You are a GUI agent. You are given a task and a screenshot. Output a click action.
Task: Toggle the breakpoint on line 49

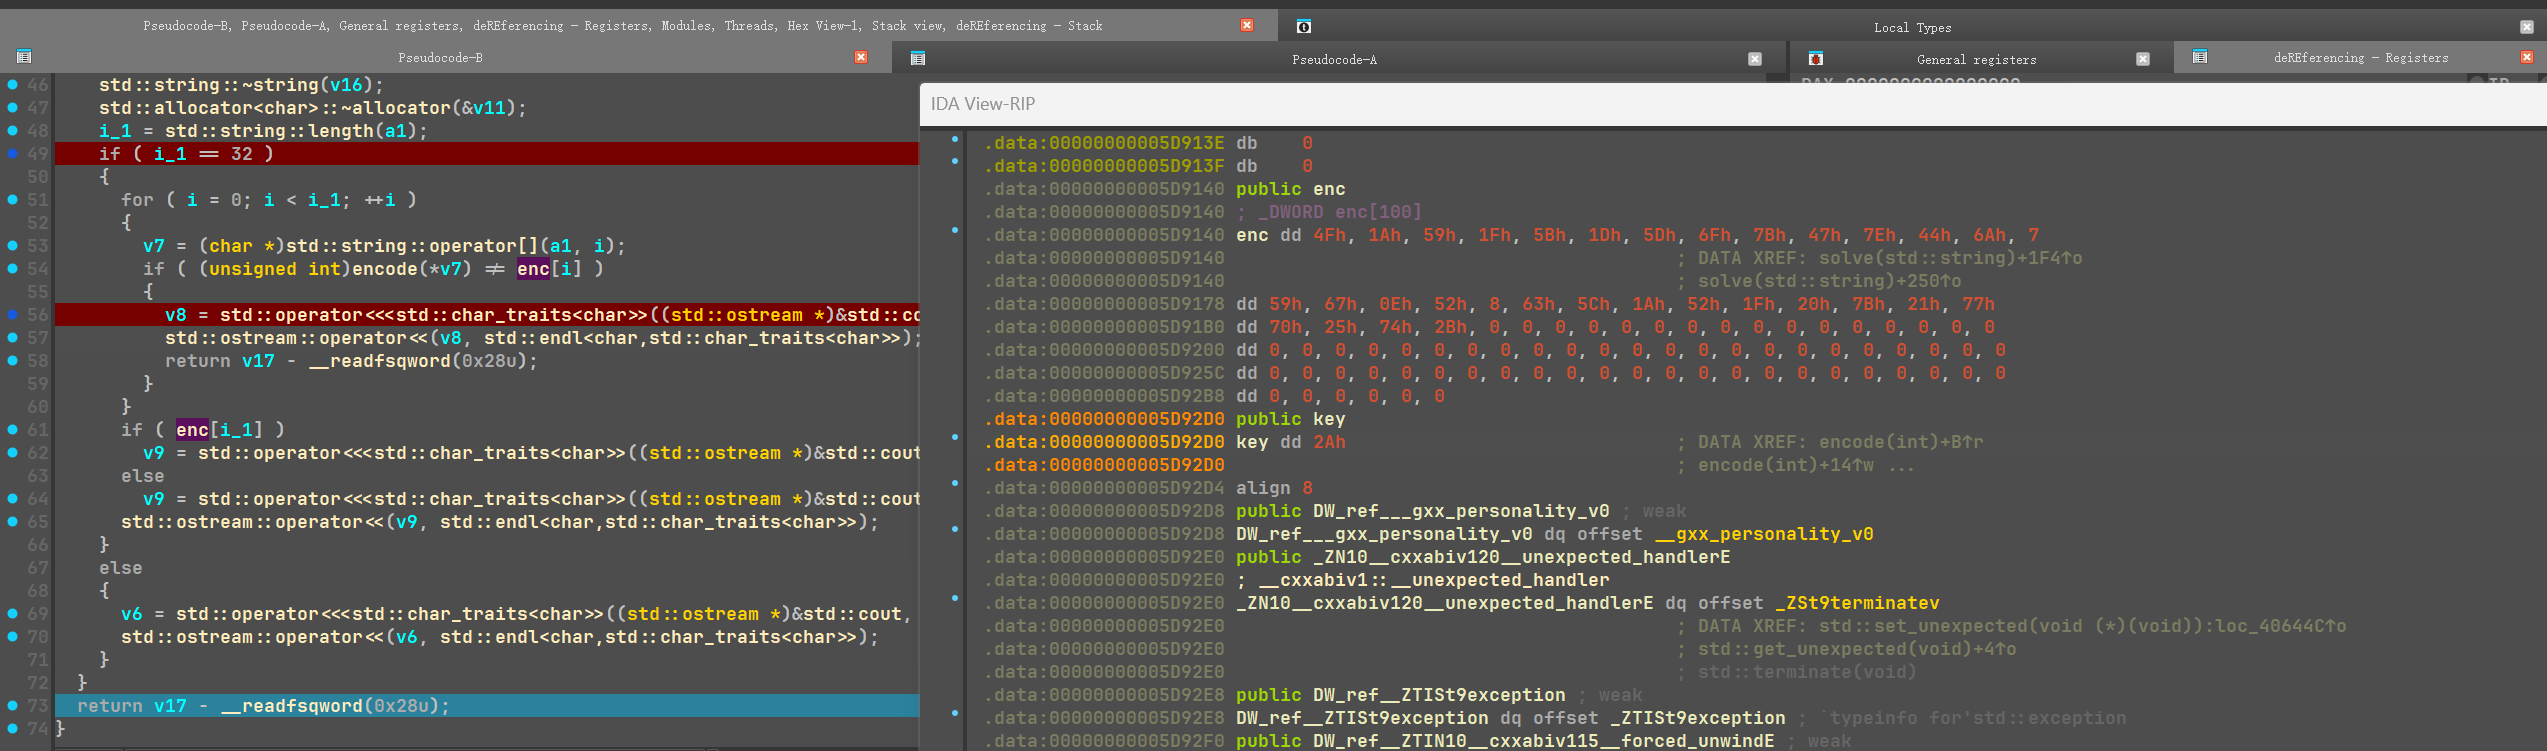[x=13, y=154]
